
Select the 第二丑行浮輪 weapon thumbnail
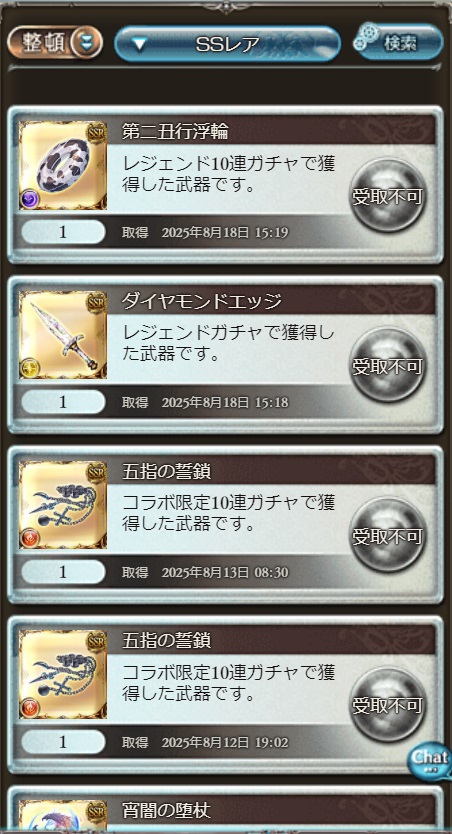coord(63,165)
